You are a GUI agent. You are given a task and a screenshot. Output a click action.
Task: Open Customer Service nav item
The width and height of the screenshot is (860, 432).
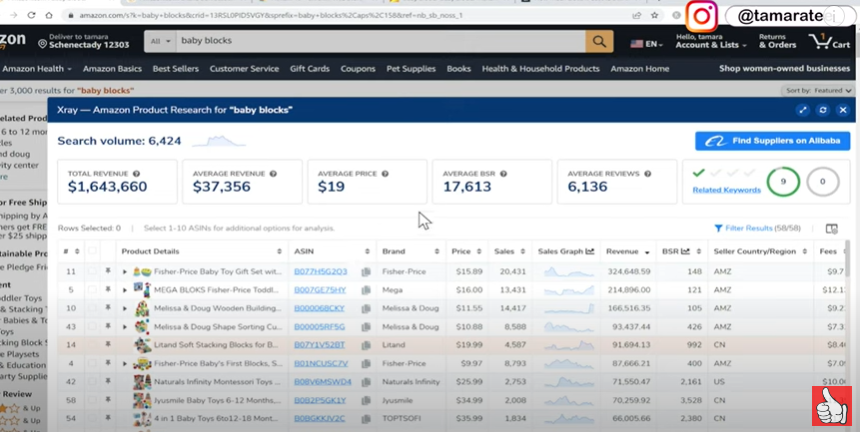coord(244,69)
